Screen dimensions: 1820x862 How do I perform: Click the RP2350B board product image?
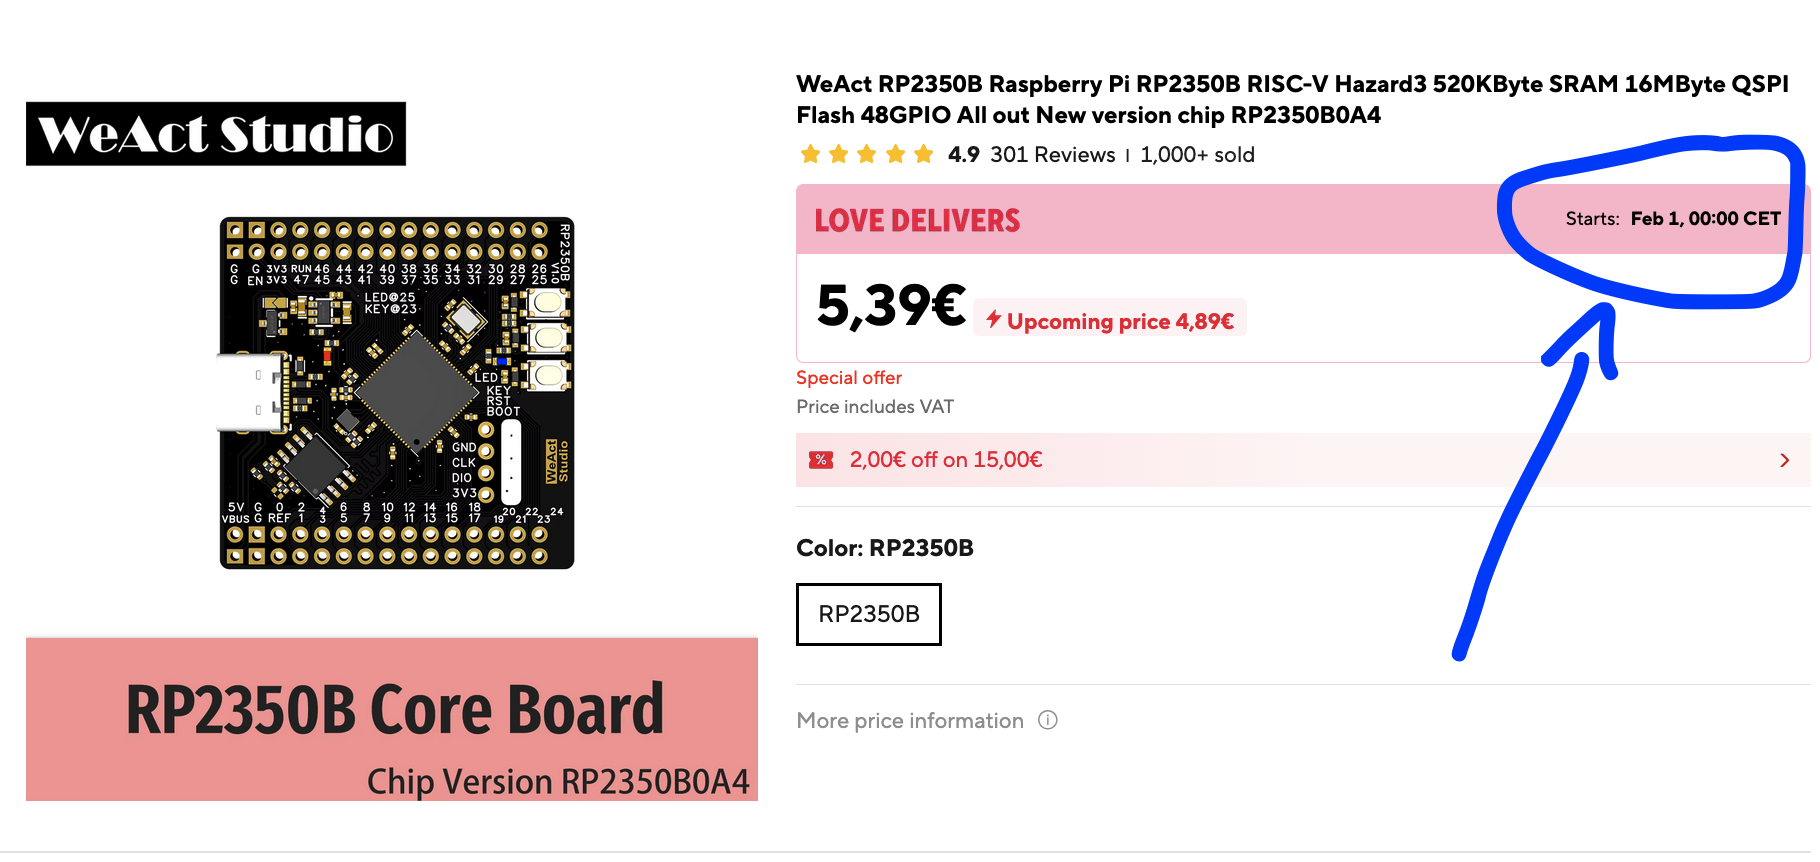(x=397, y=393)
